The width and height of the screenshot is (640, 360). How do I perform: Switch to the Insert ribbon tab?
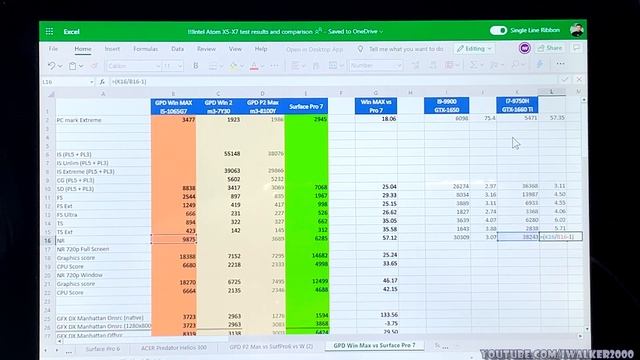pyautogui.click(x=112, y=49)
